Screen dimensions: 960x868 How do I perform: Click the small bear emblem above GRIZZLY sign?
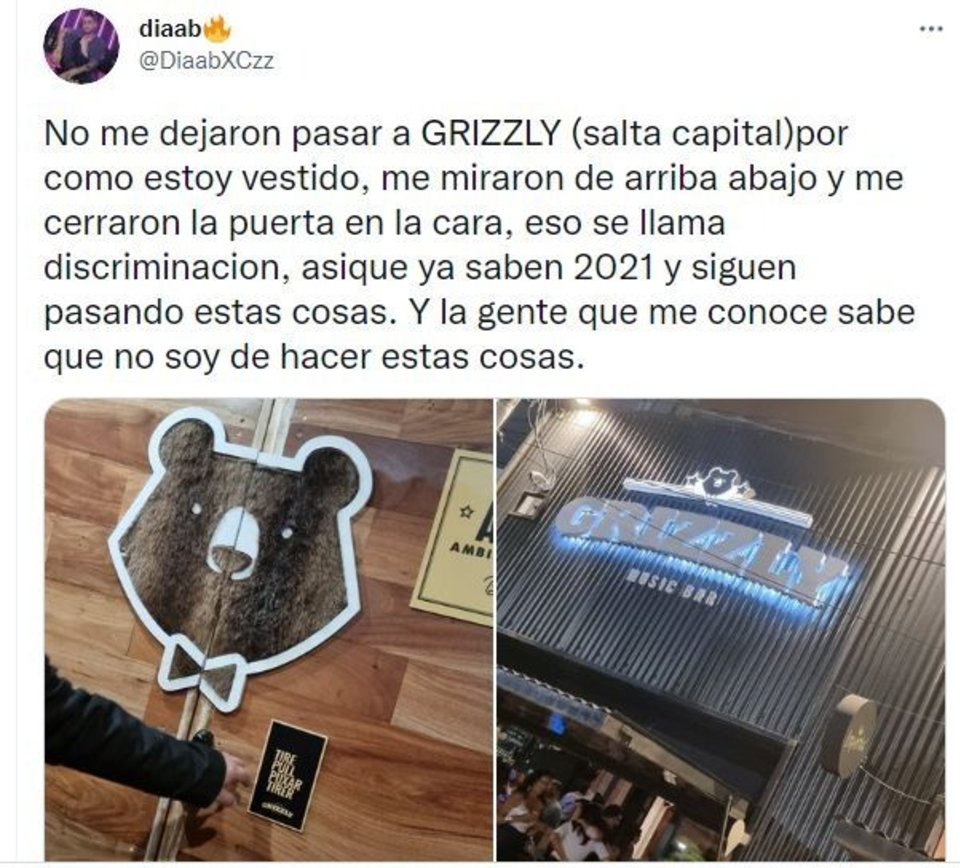click(718, 482)
